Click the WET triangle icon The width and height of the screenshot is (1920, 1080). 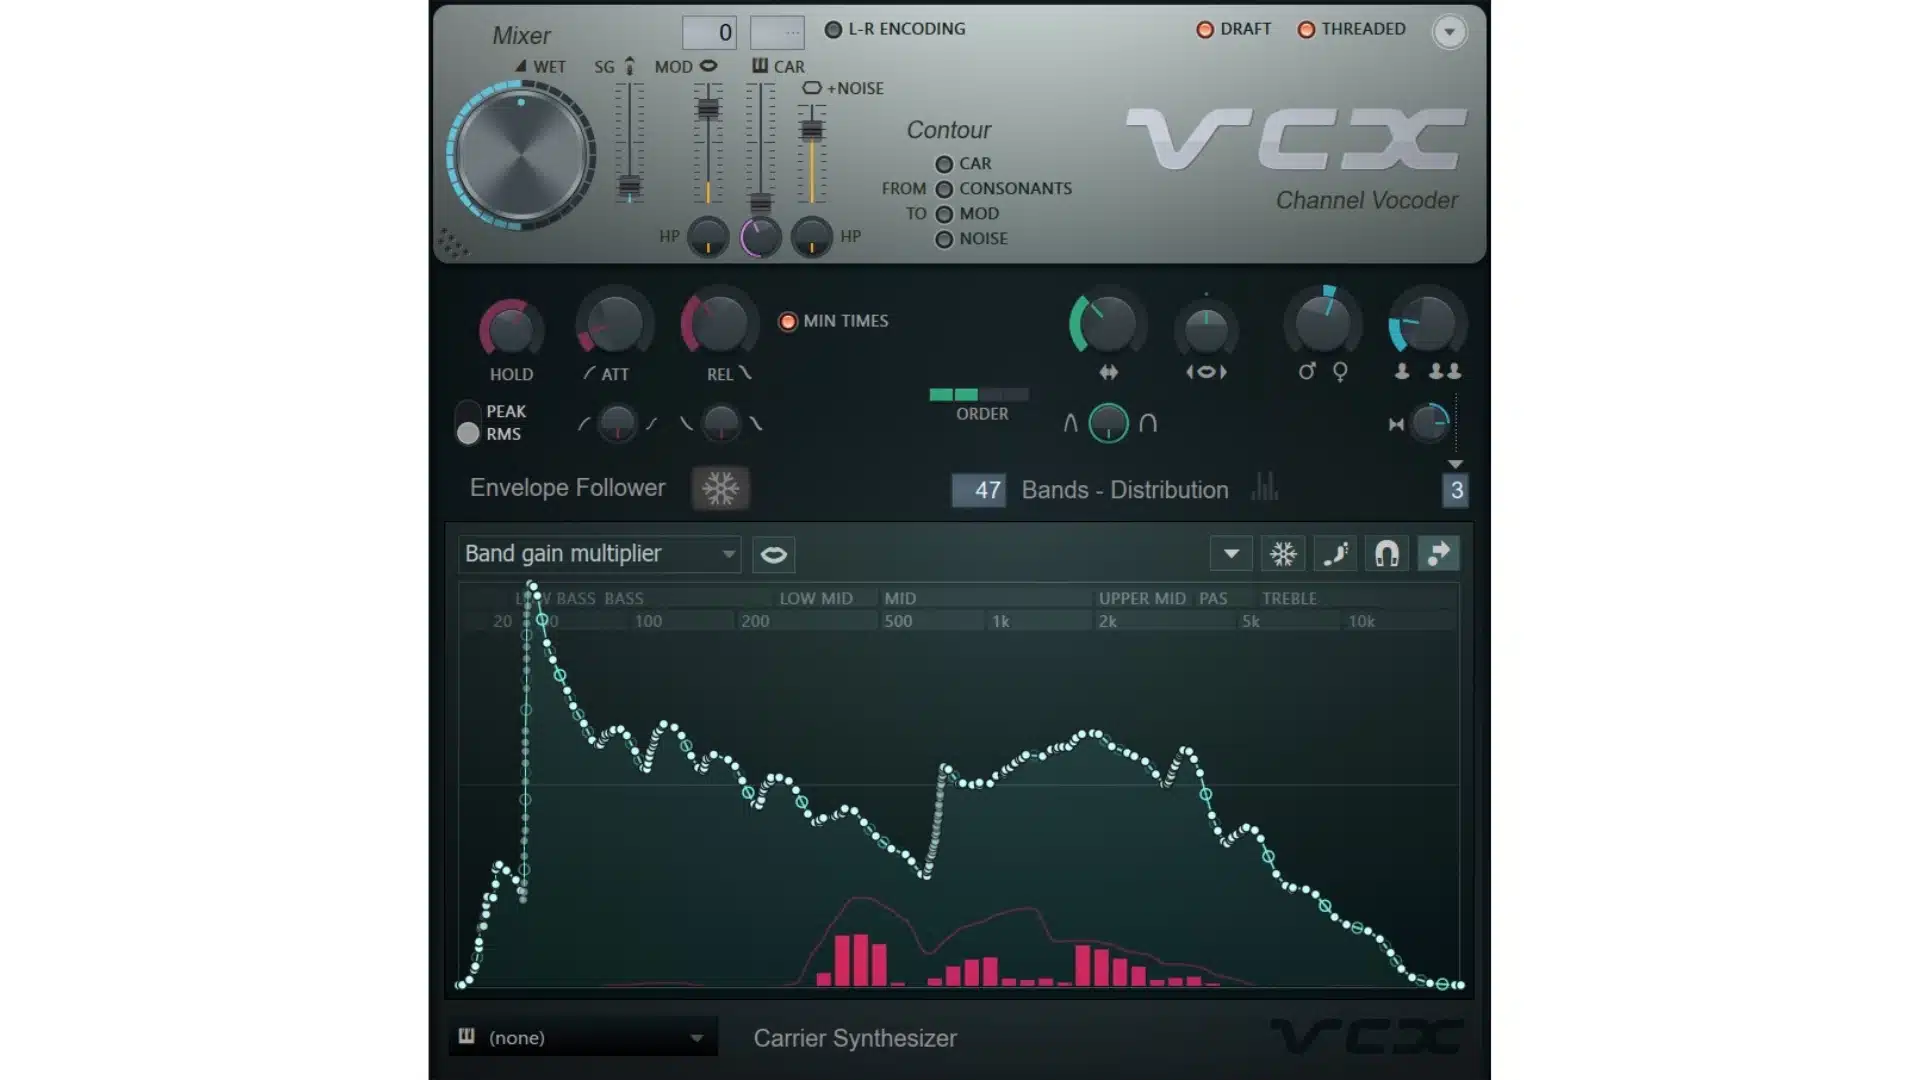521,66
